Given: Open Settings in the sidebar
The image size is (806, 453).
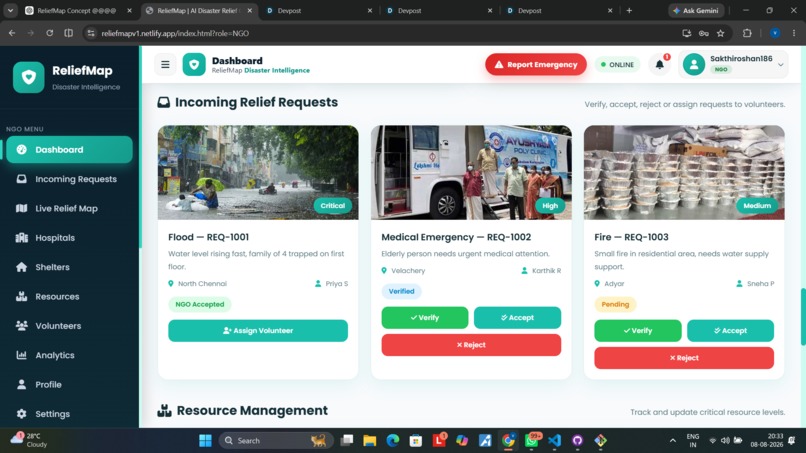Looking at the screenshot, I should point(69,413).
